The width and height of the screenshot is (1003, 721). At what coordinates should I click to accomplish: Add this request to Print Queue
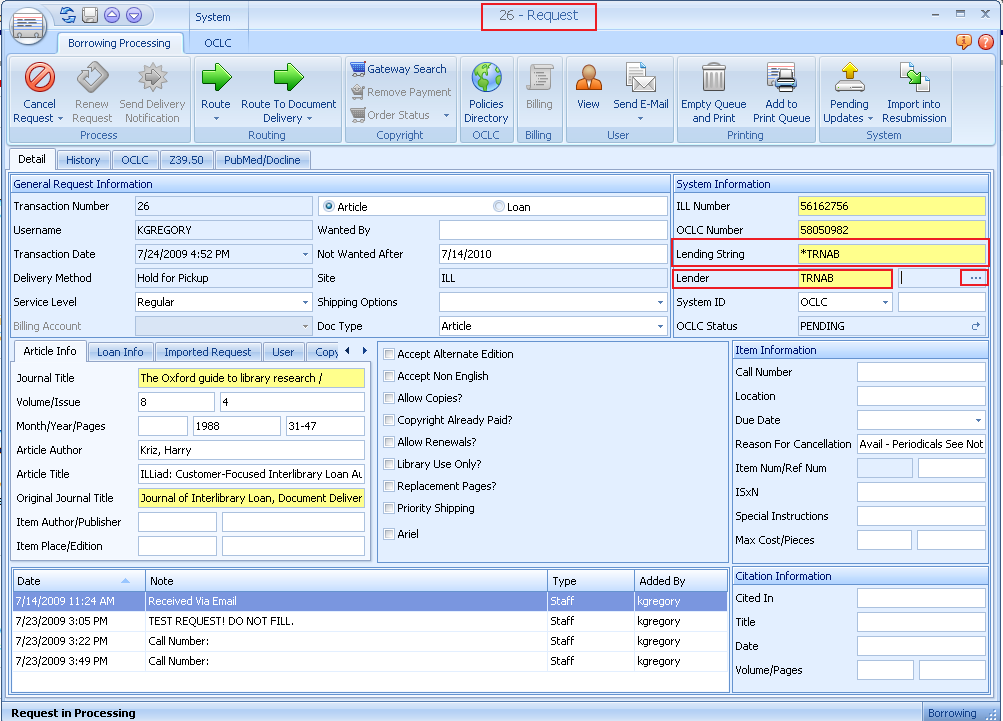[x=781, y=90]
